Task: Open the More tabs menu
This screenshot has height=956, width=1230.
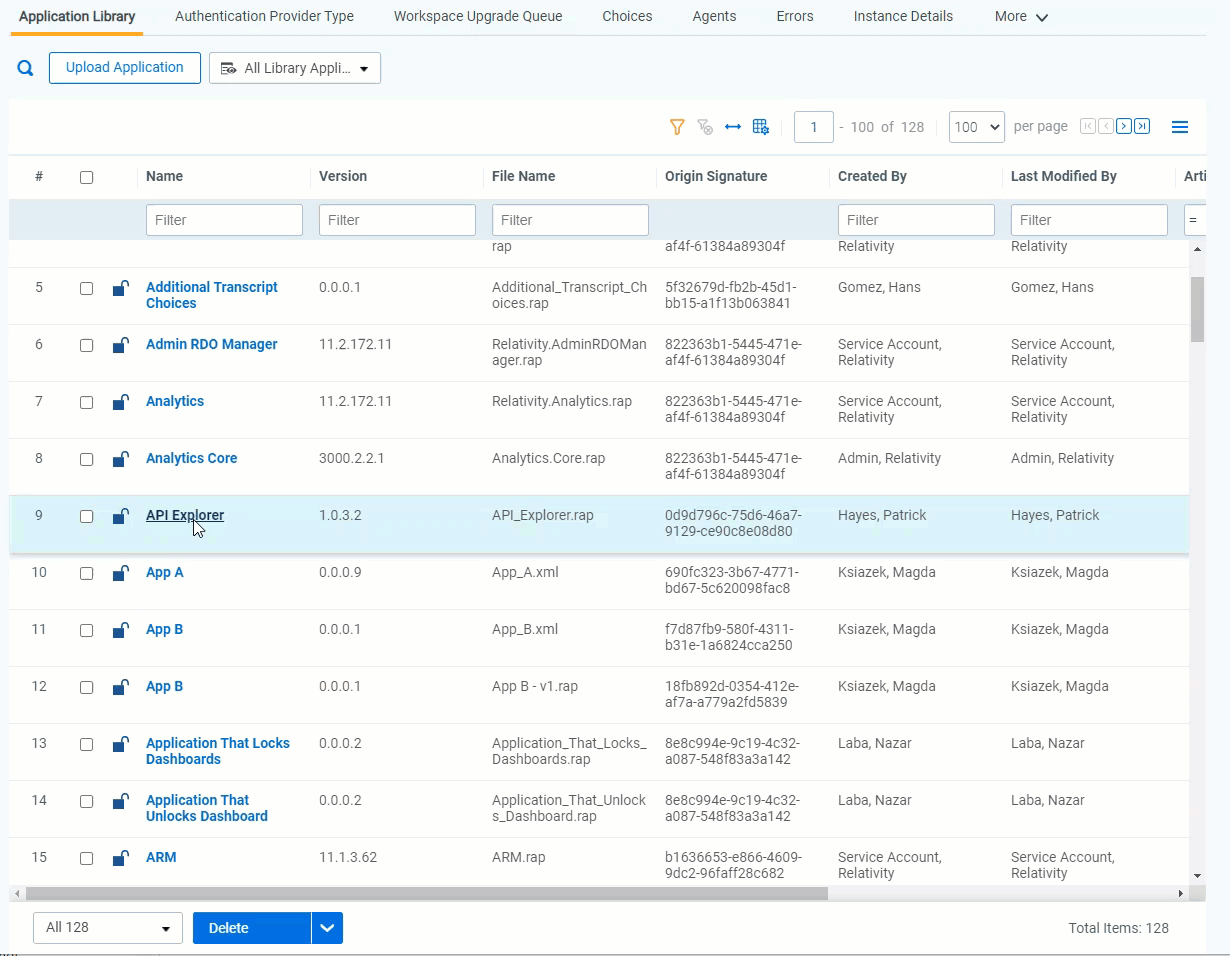Action: click(x=1021, y=16)
